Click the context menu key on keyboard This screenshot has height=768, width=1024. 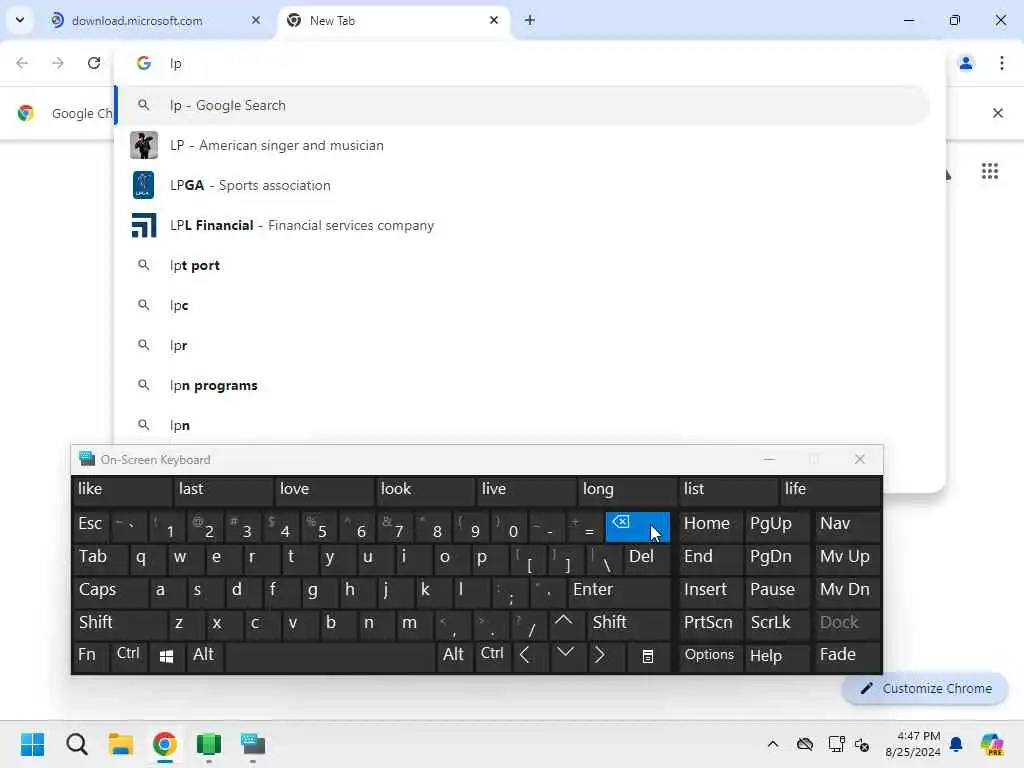click(x=647, y=656)
